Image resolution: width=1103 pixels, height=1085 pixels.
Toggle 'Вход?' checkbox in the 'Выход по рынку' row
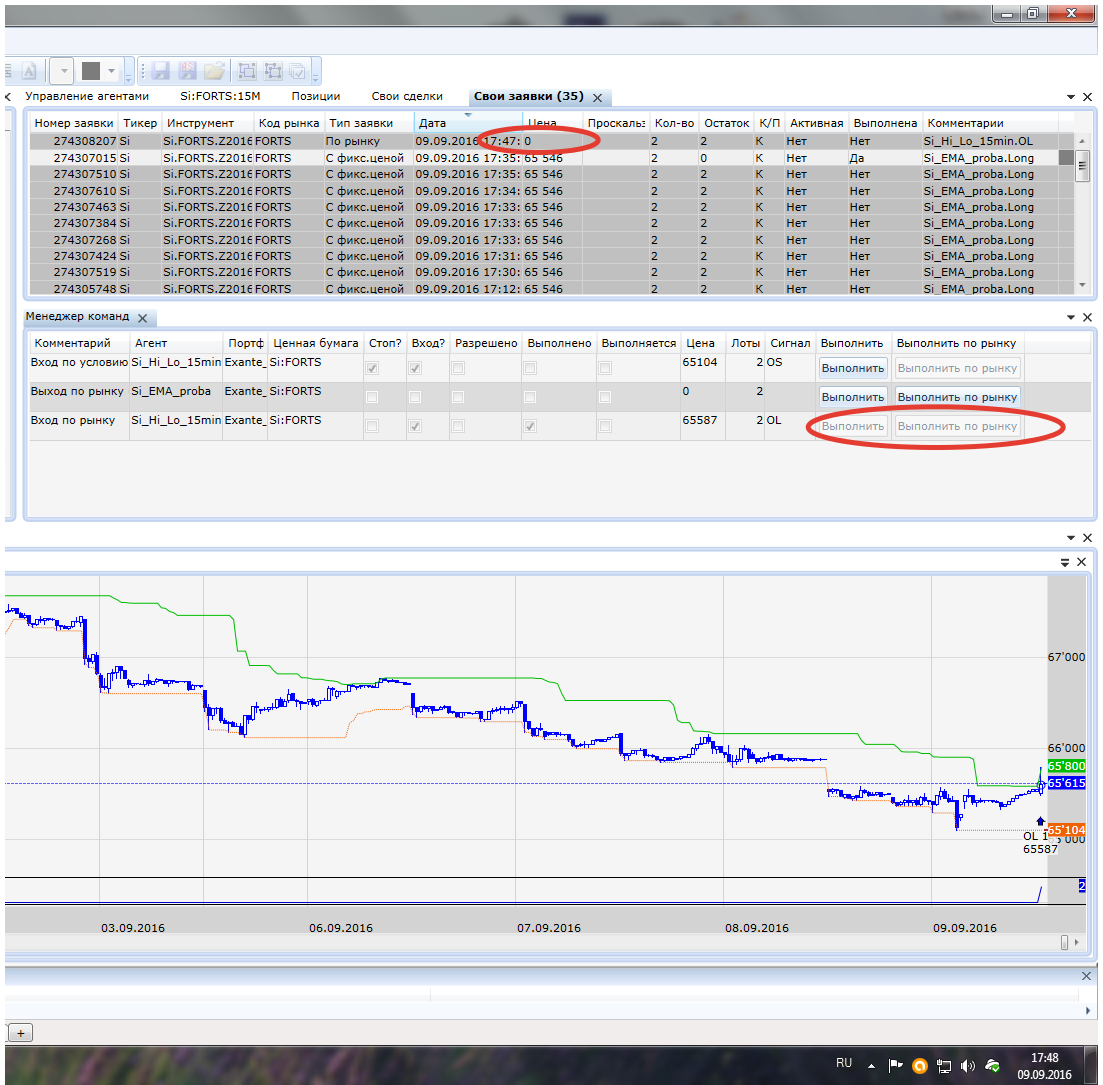(x=416, y=397)
